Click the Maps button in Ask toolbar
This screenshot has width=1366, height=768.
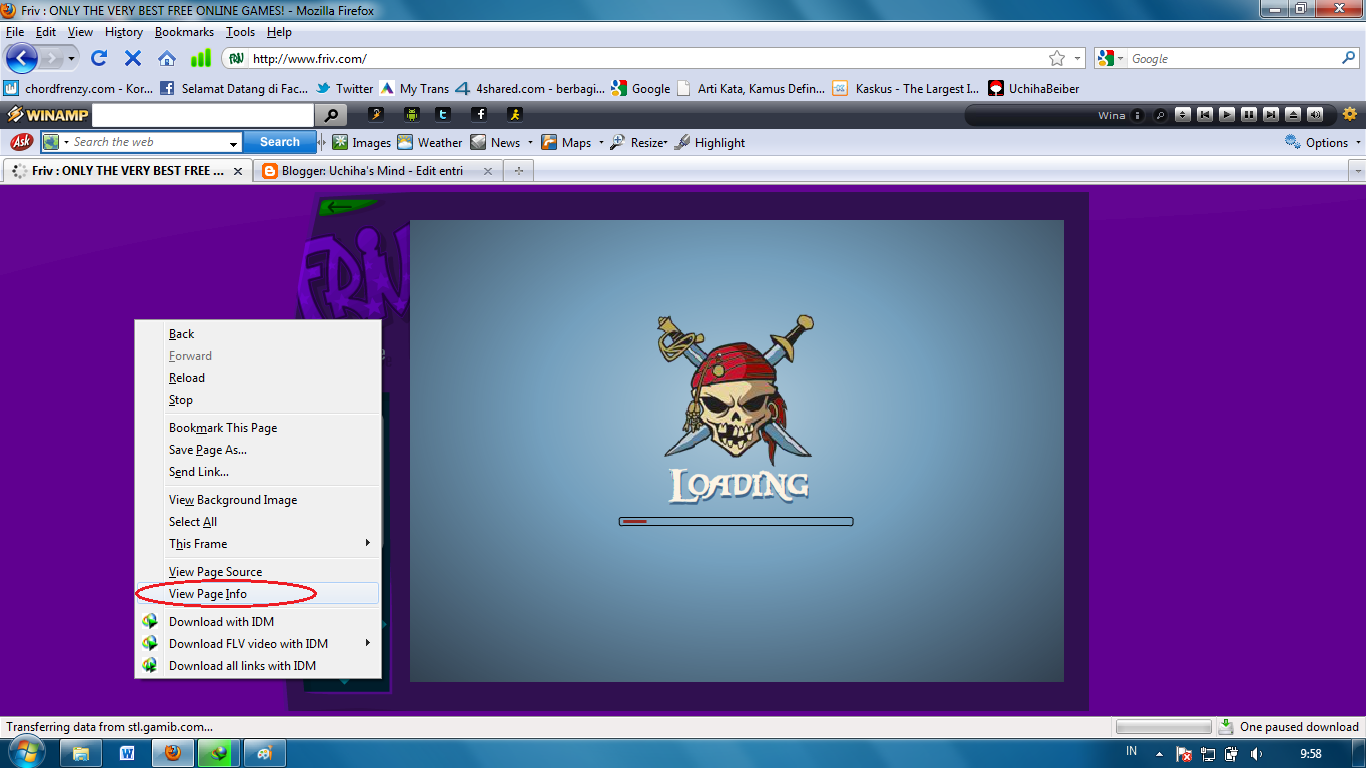(x=566, y=142)
